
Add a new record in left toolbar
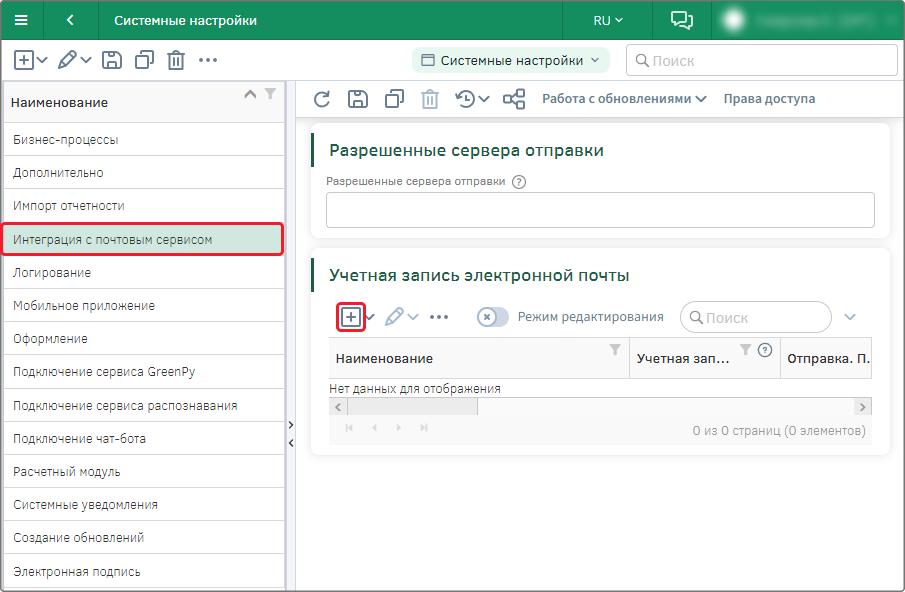coord(24,60)
